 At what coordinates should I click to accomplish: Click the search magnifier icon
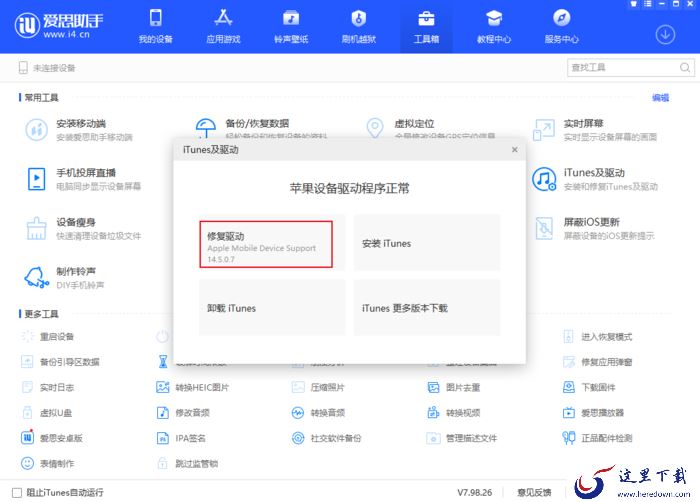coord(685,67)
